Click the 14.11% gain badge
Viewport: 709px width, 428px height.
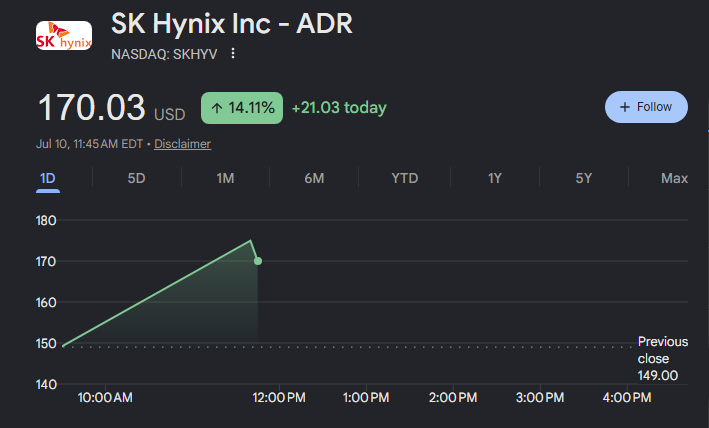(x=242, y=108)
